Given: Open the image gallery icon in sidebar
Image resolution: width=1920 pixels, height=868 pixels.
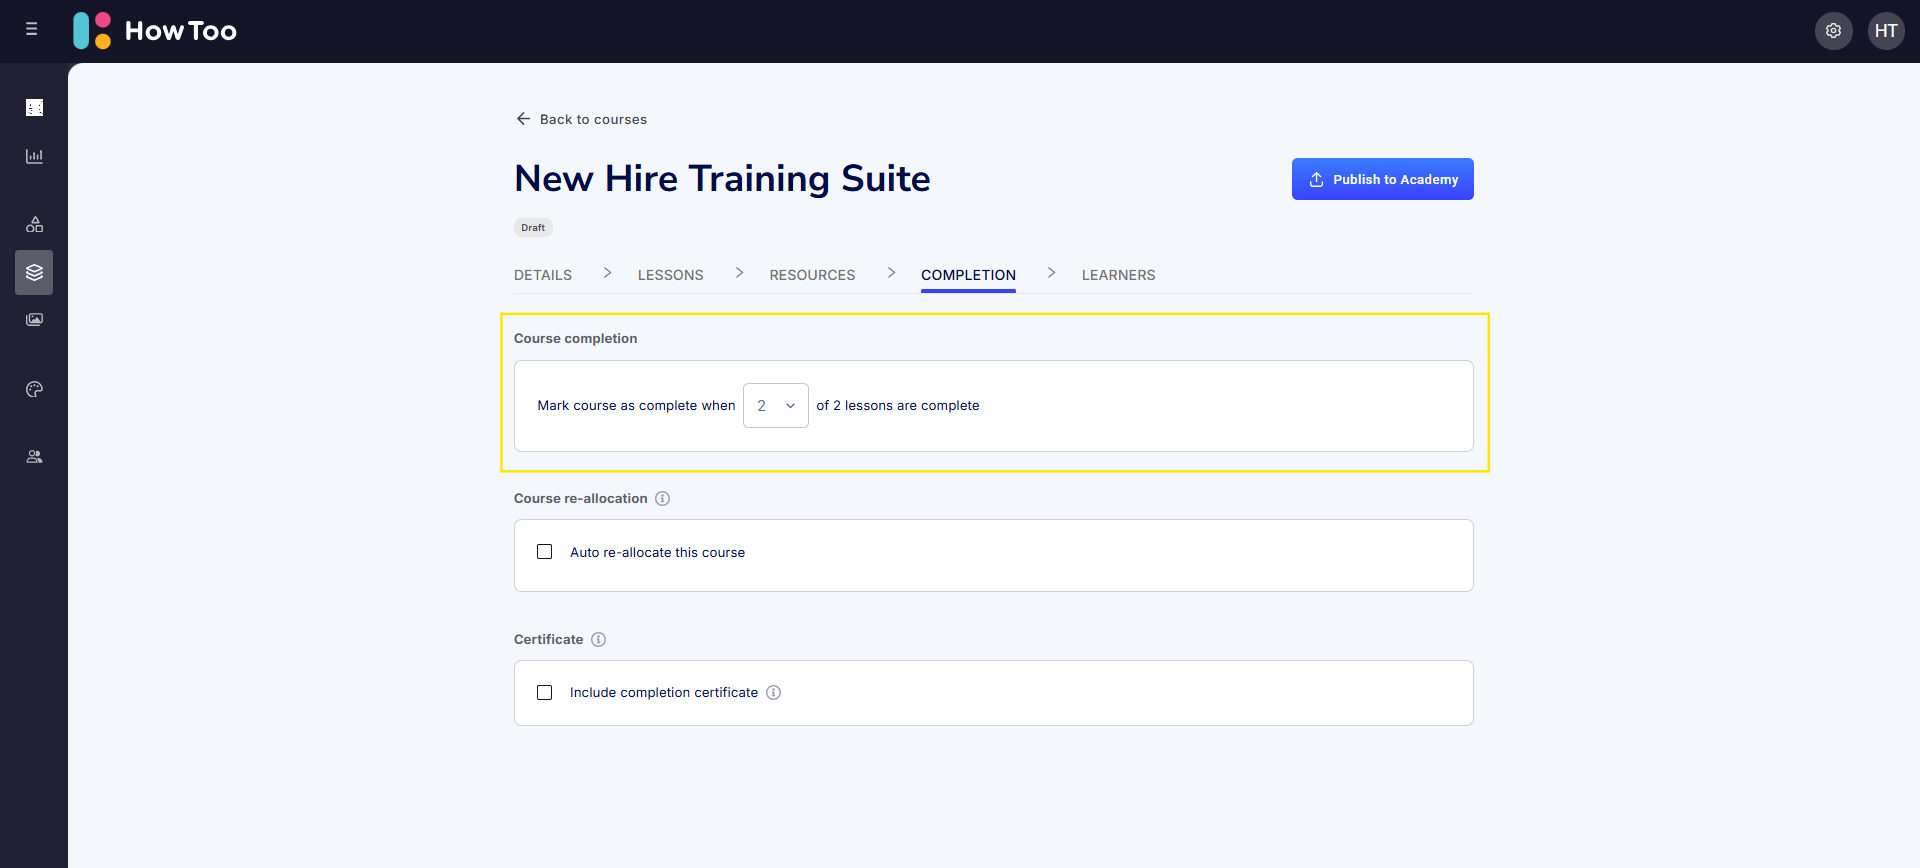Looking at the screenshot, I should pyautogui.click(x=34, y=320).
